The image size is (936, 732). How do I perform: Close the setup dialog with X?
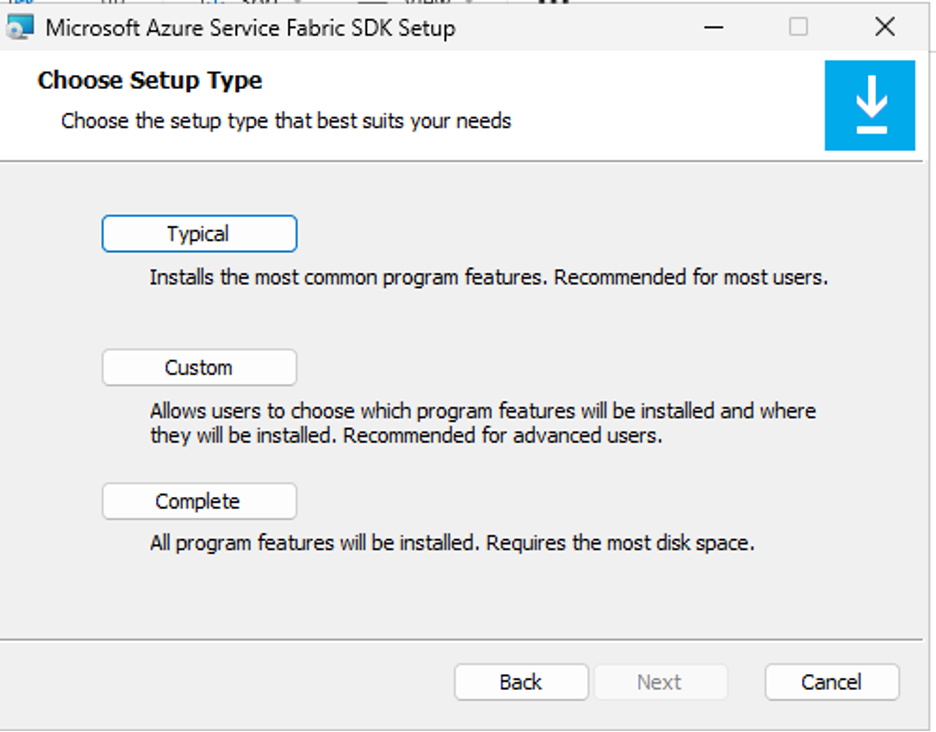pos(885,27)
